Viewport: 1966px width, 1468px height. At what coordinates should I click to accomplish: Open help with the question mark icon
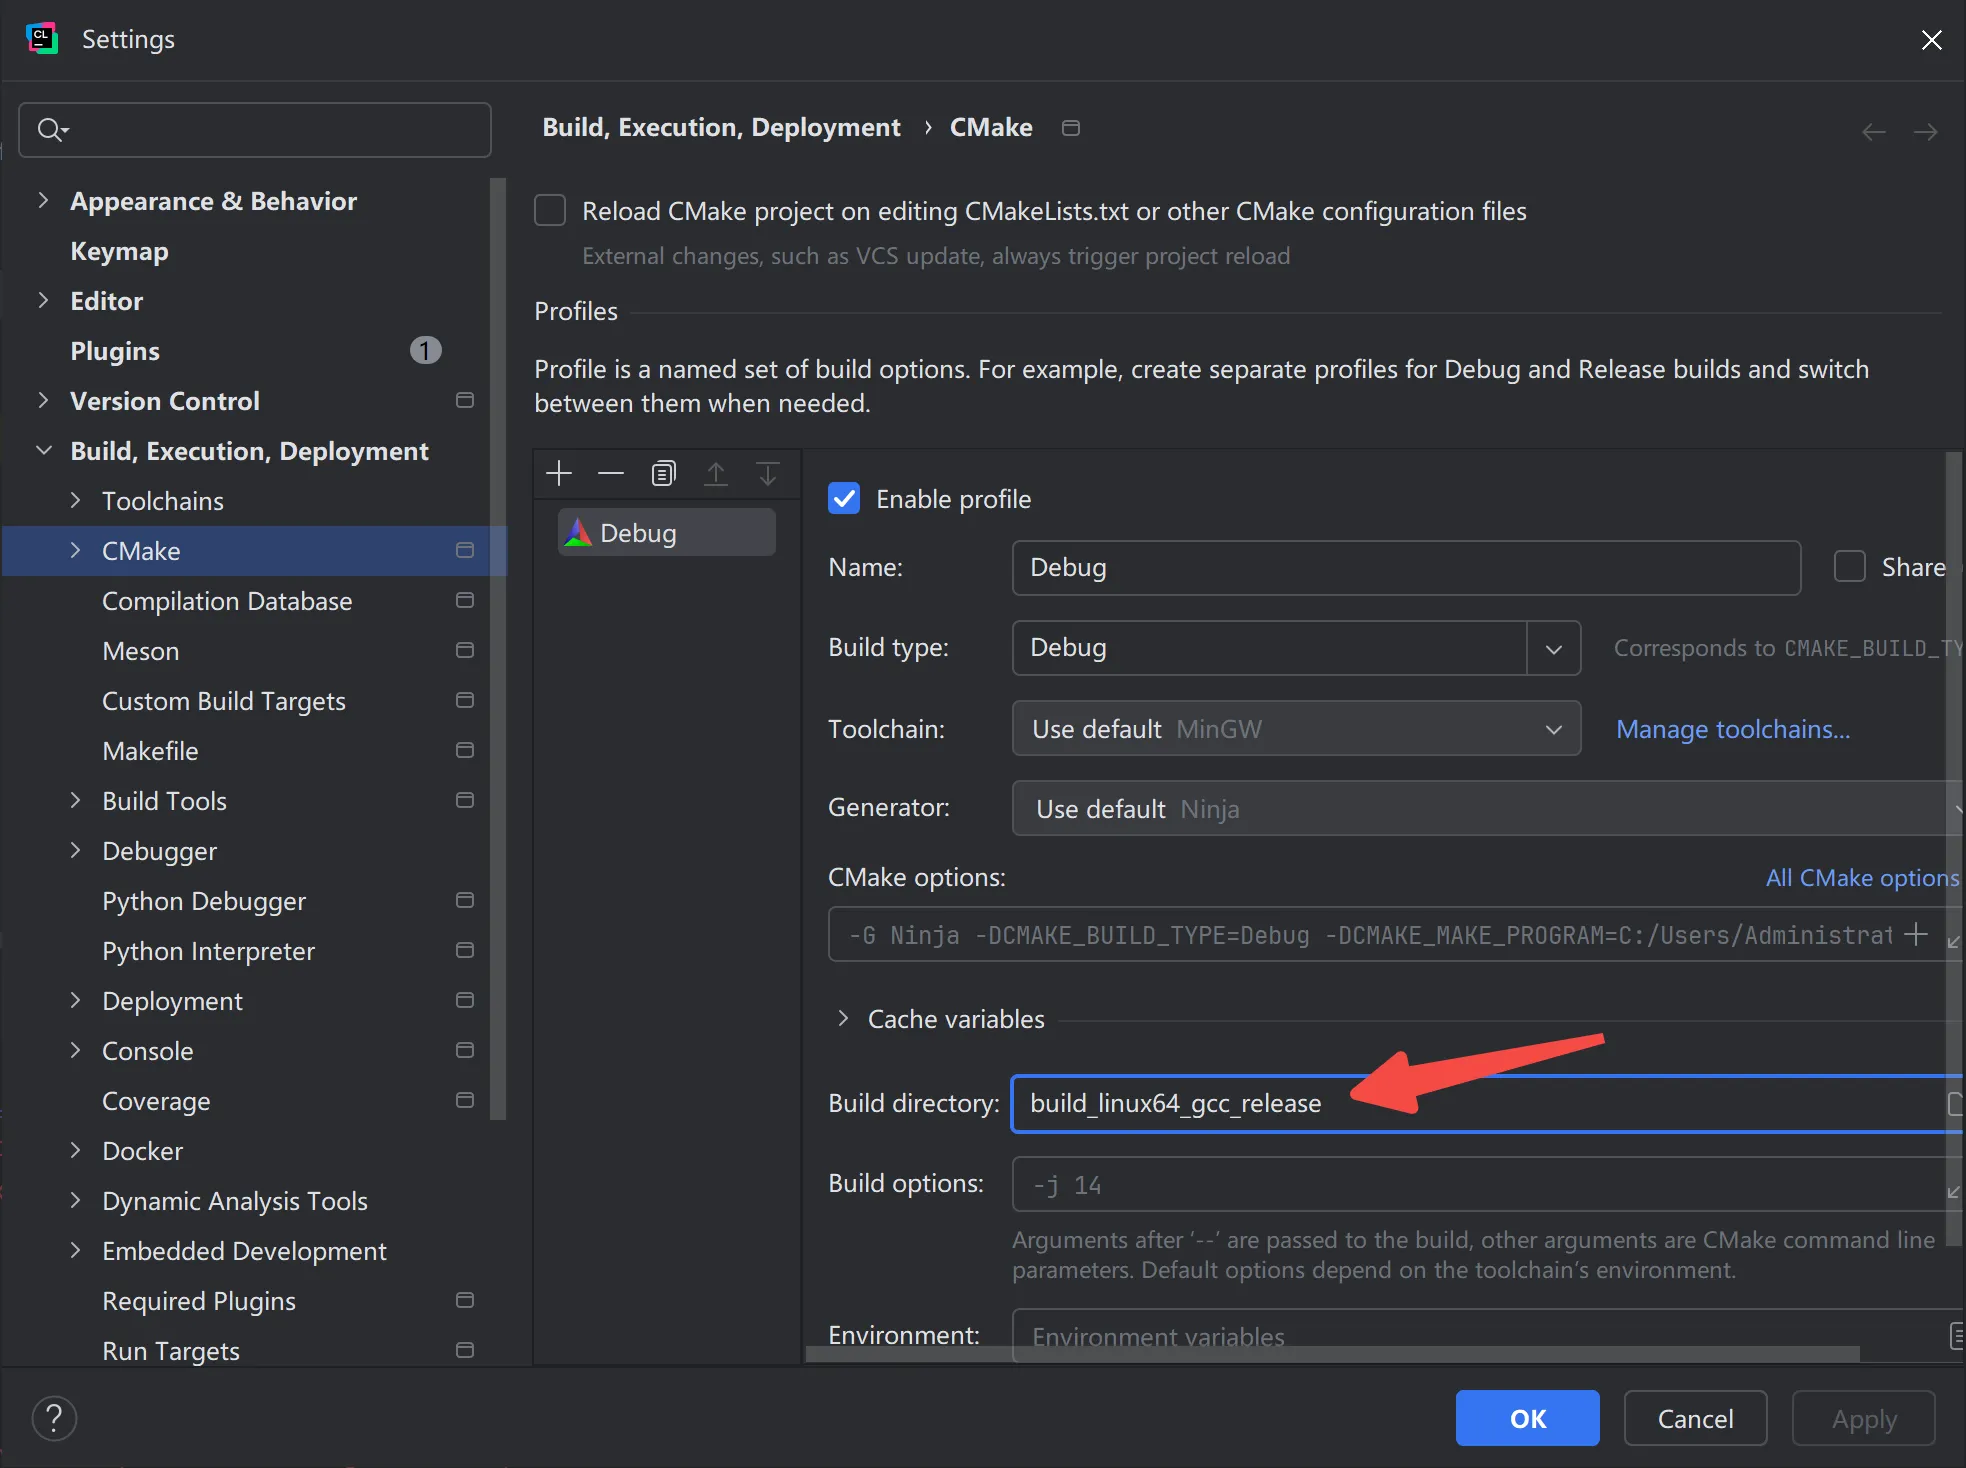click(54, 1418)
